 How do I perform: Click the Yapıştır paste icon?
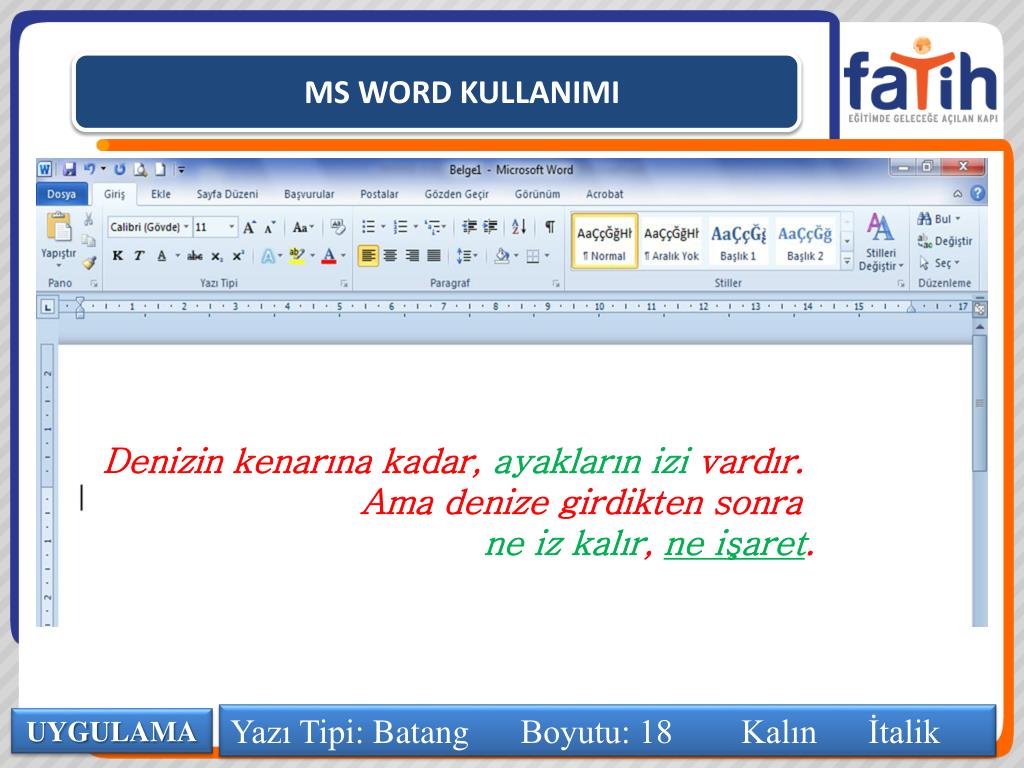tap(59, 227)
